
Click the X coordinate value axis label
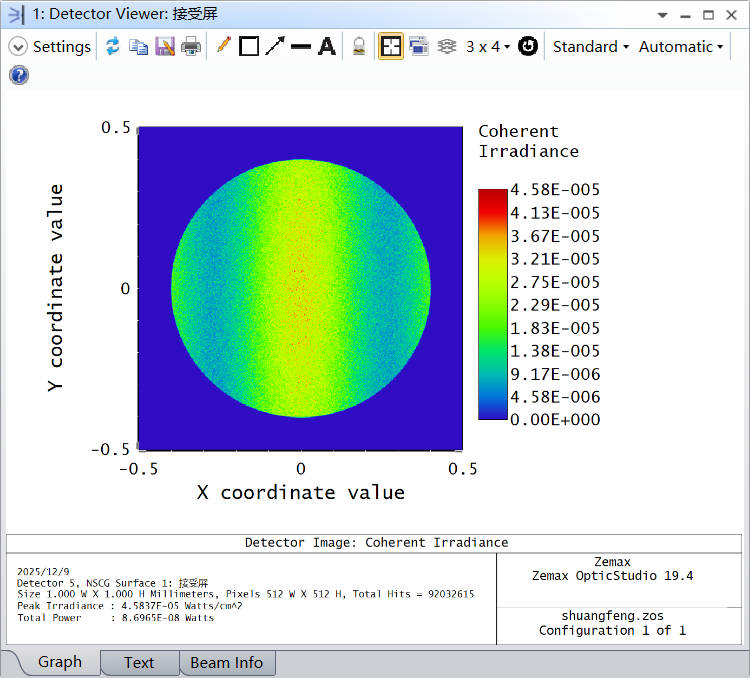pos(301,493)
